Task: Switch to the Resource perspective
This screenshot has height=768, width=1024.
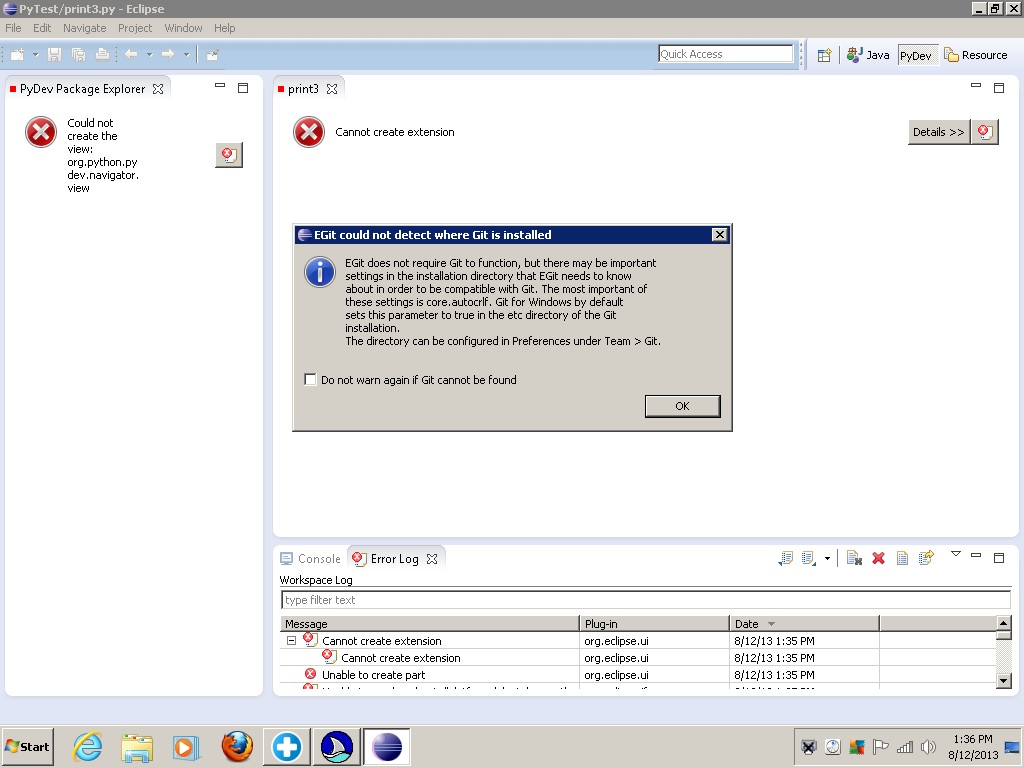Action: (x=976, y=56)
